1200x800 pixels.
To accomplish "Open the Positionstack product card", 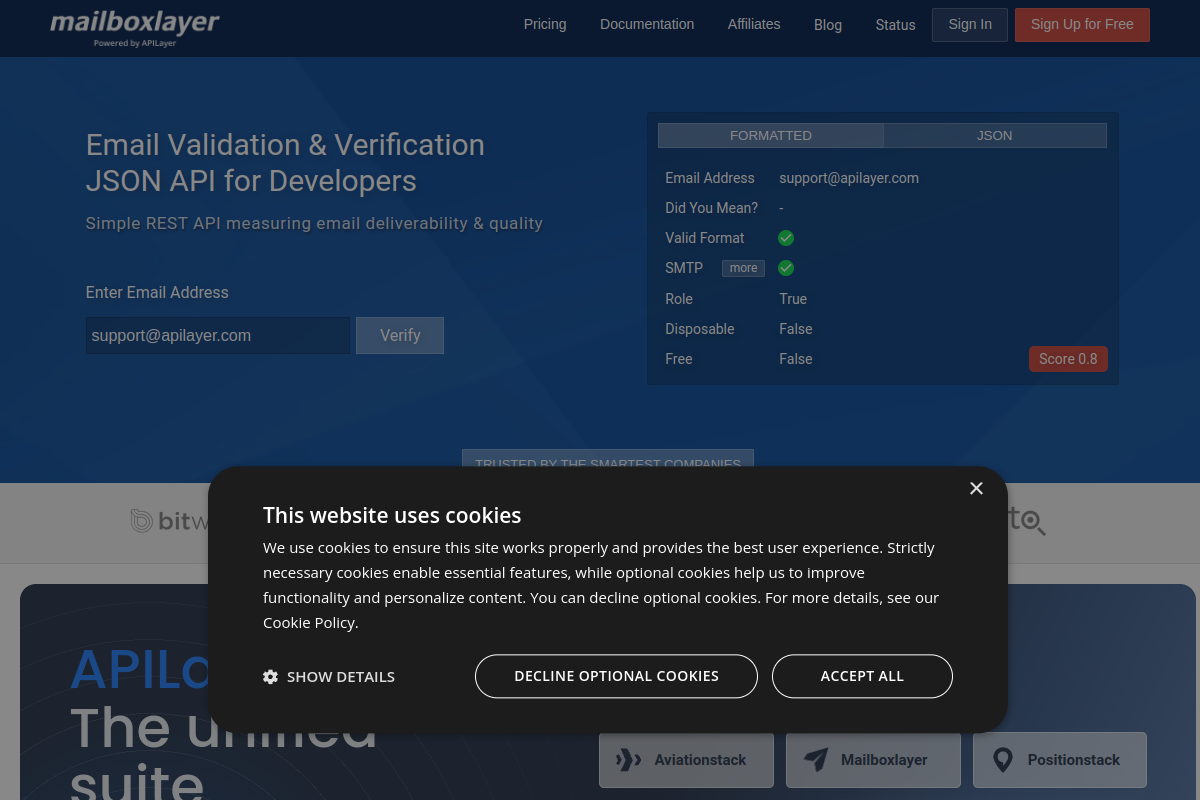I will [1060, 760].
